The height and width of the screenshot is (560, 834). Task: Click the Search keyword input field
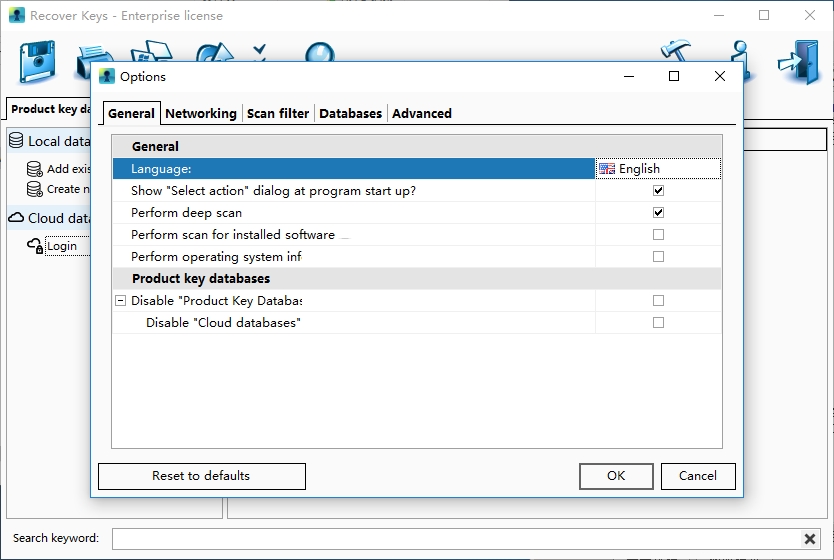pos(456,539)
